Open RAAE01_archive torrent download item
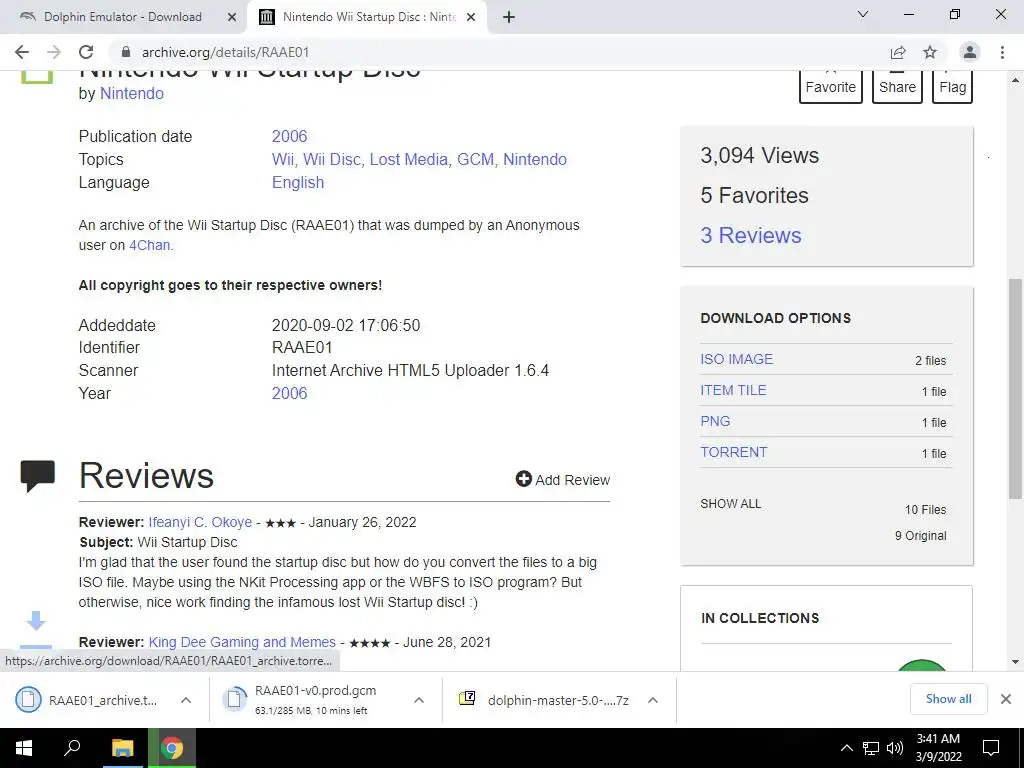The image size is (1024, 768). [91, 700]
